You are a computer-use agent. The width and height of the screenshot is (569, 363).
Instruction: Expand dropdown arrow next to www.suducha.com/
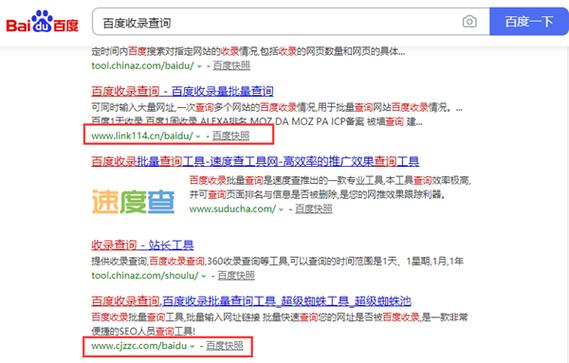(x=281, y=209)
